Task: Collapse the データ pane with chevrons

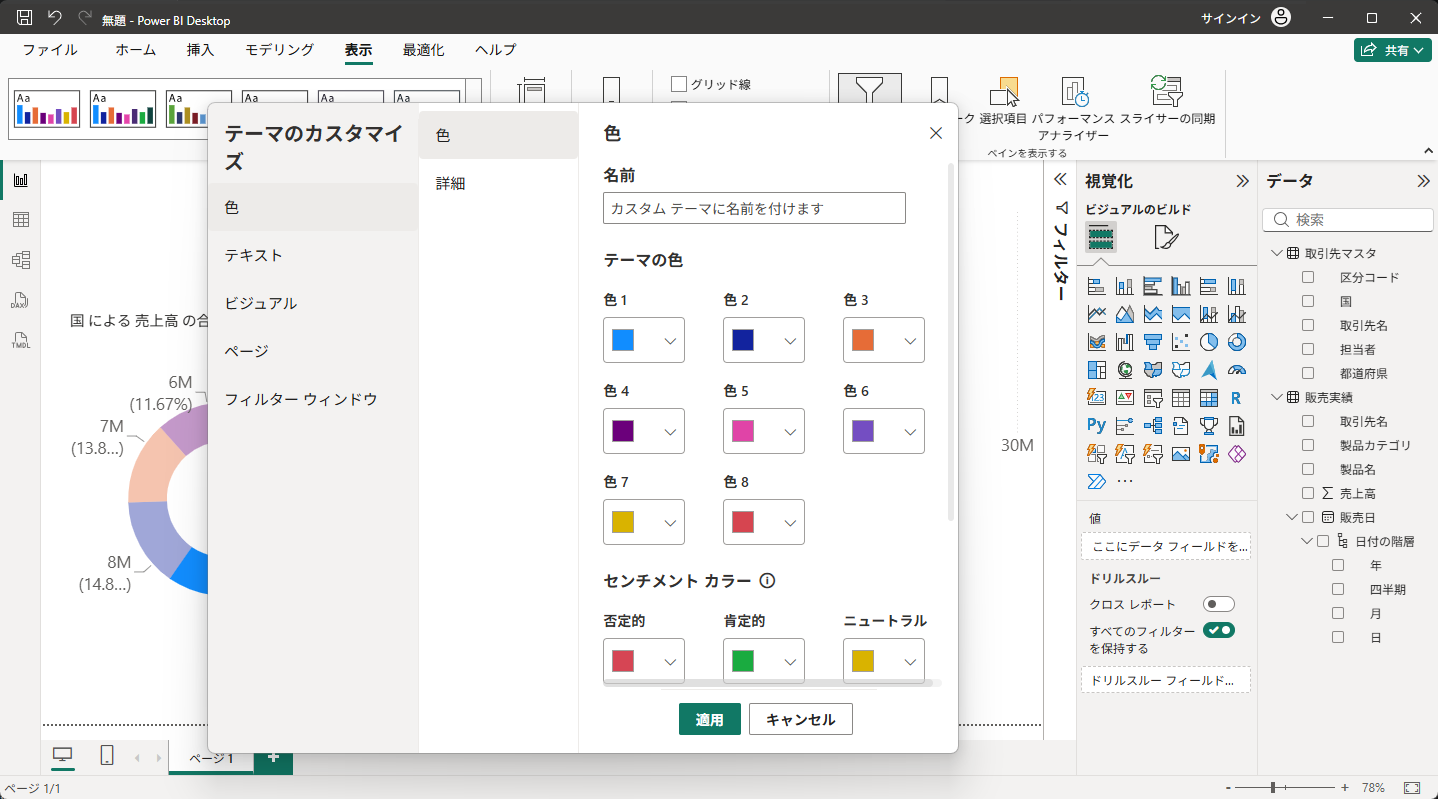Action: 1423,181
